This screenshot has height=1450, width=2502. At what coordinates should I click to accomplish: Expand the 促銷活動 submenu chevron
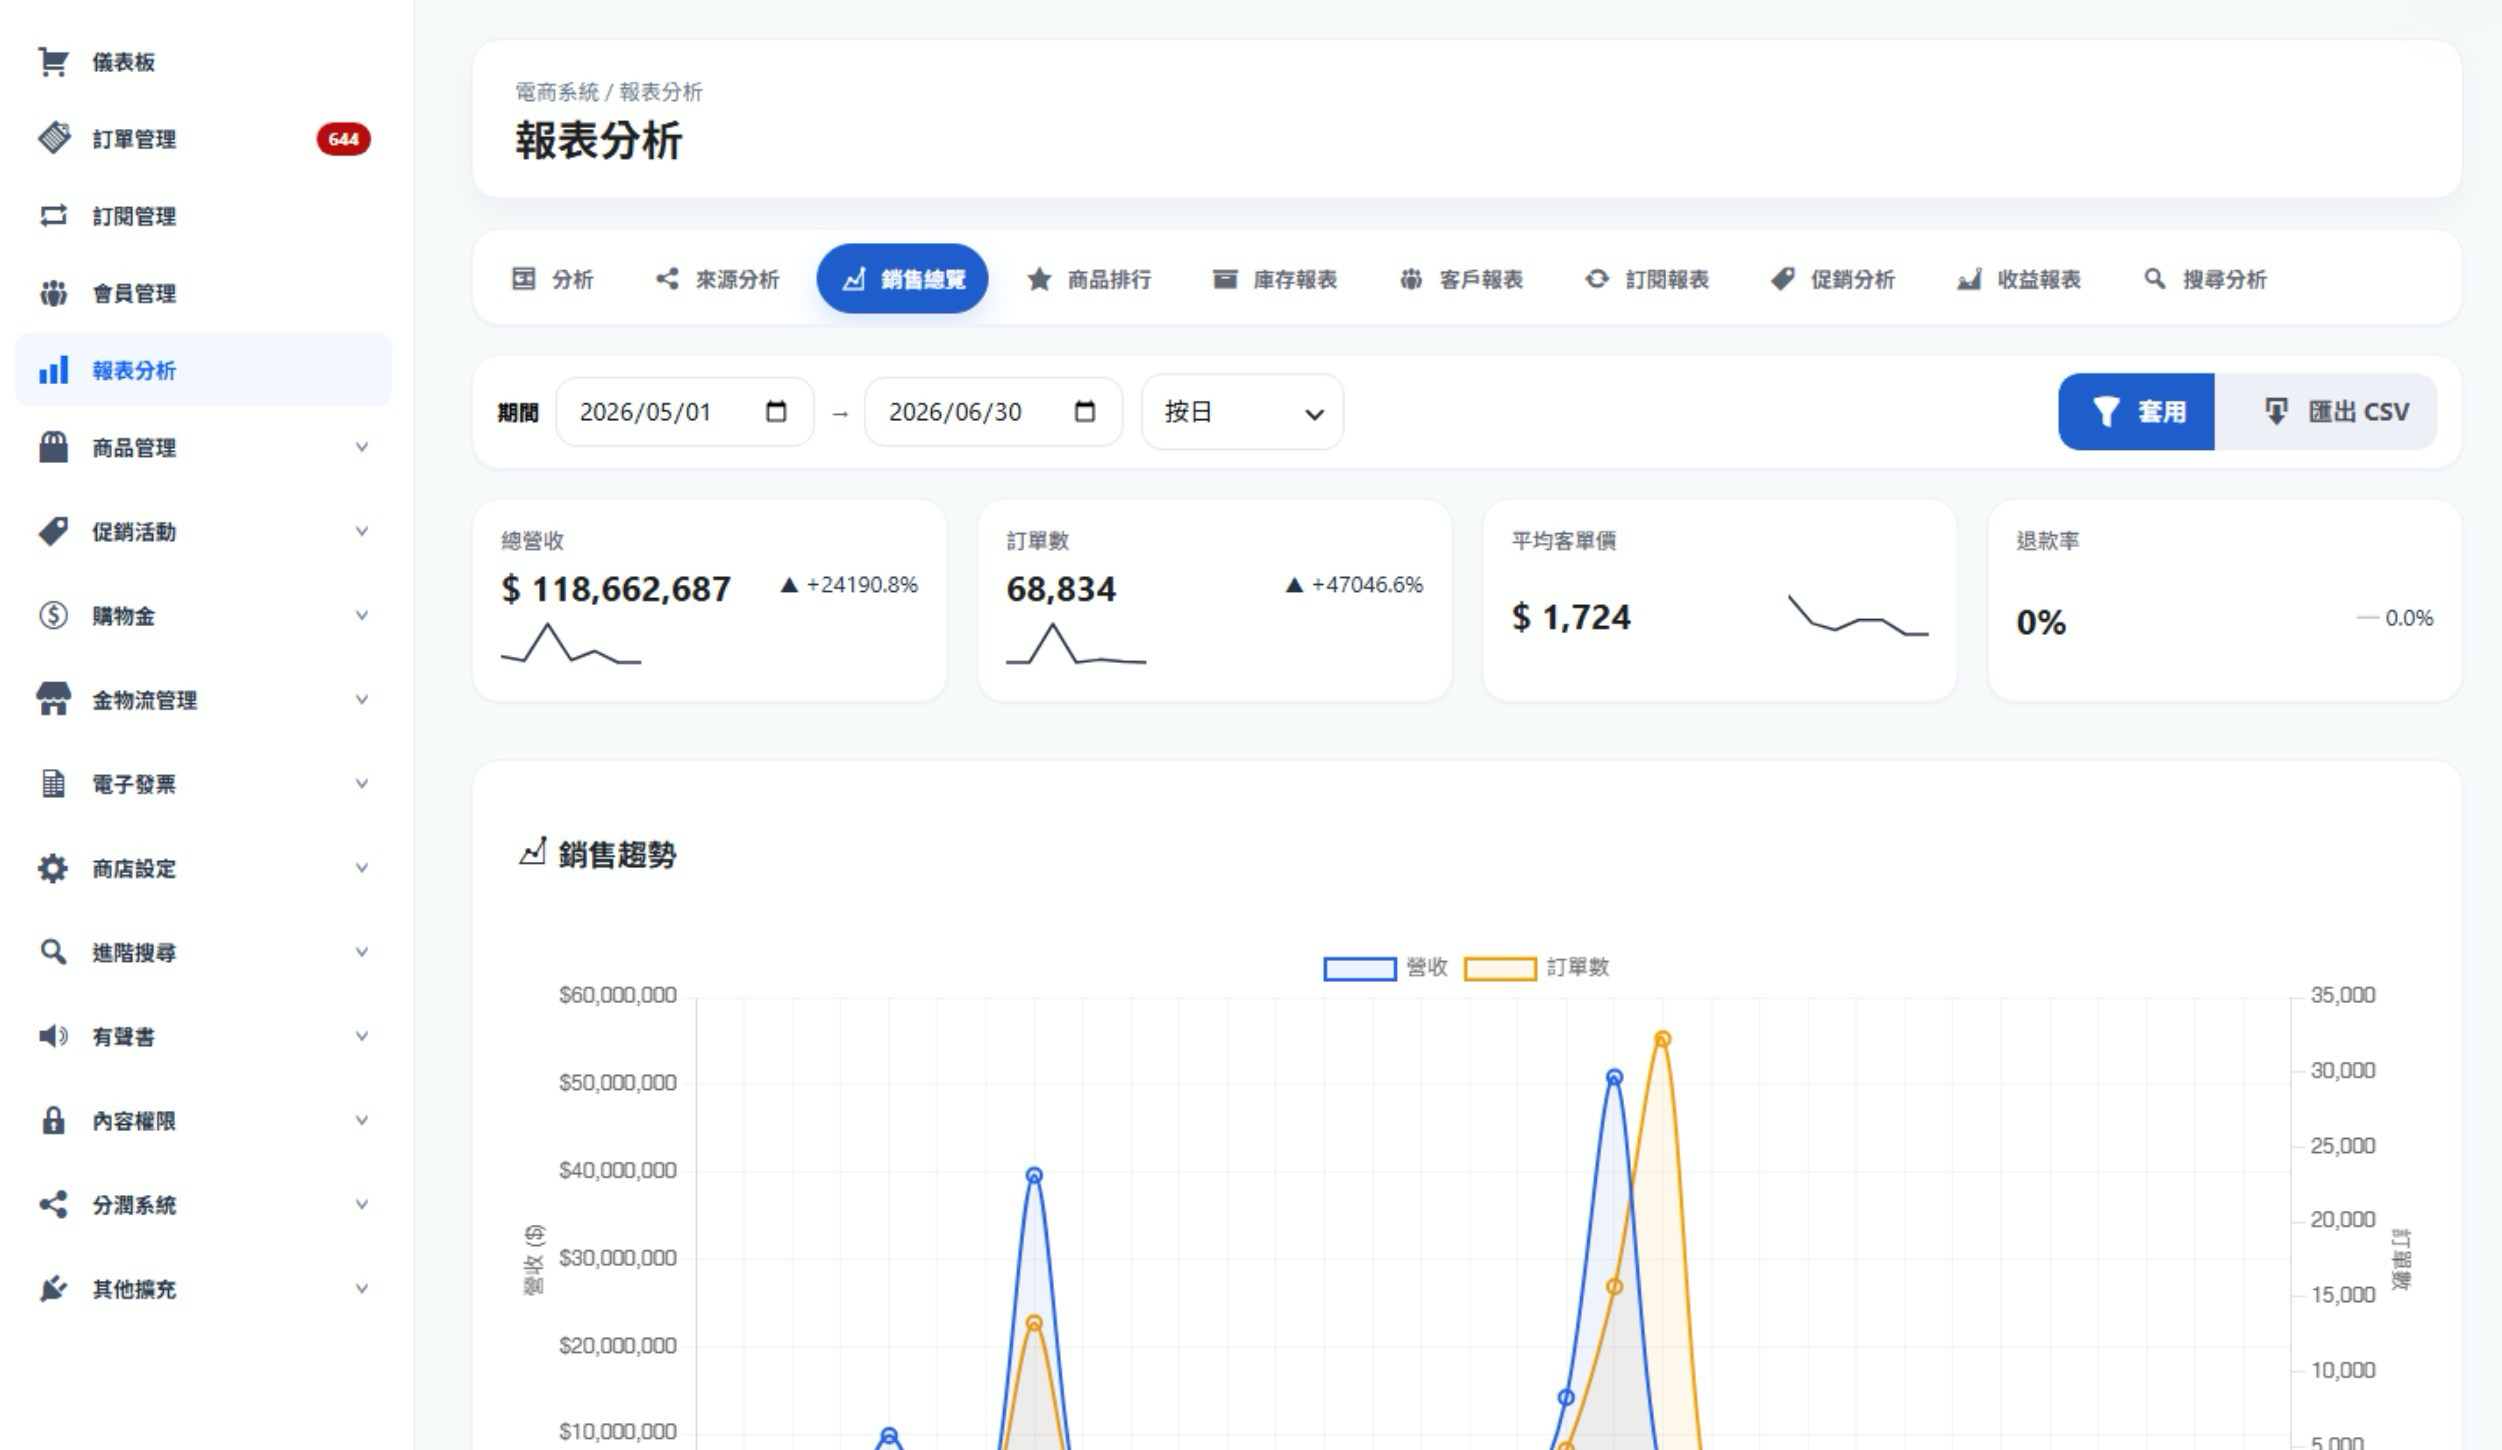pyautogui.click(x=362, y=531)
